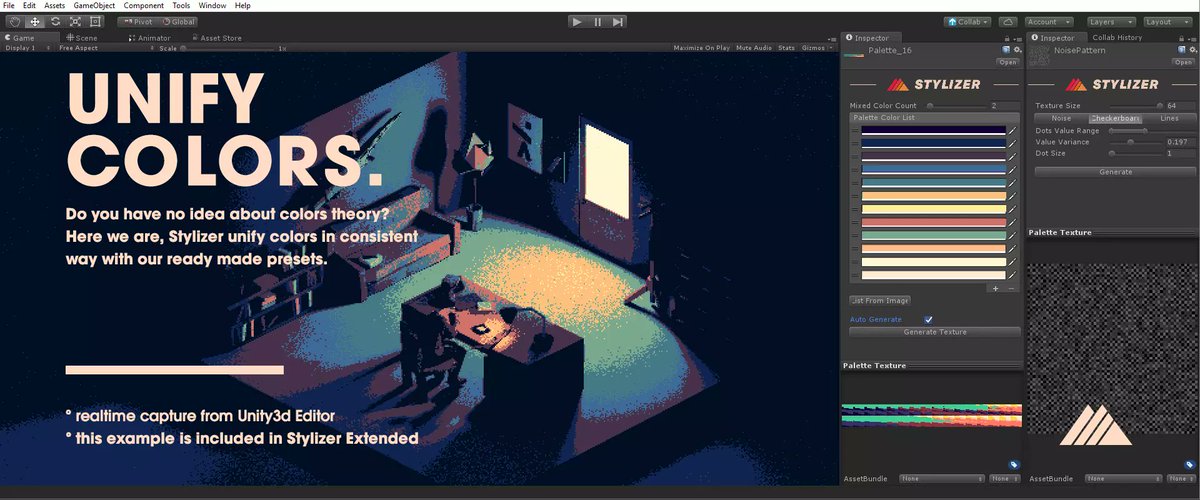Click the Value Variance slider
This screenshot has height=500, width=1200.
1135,142
